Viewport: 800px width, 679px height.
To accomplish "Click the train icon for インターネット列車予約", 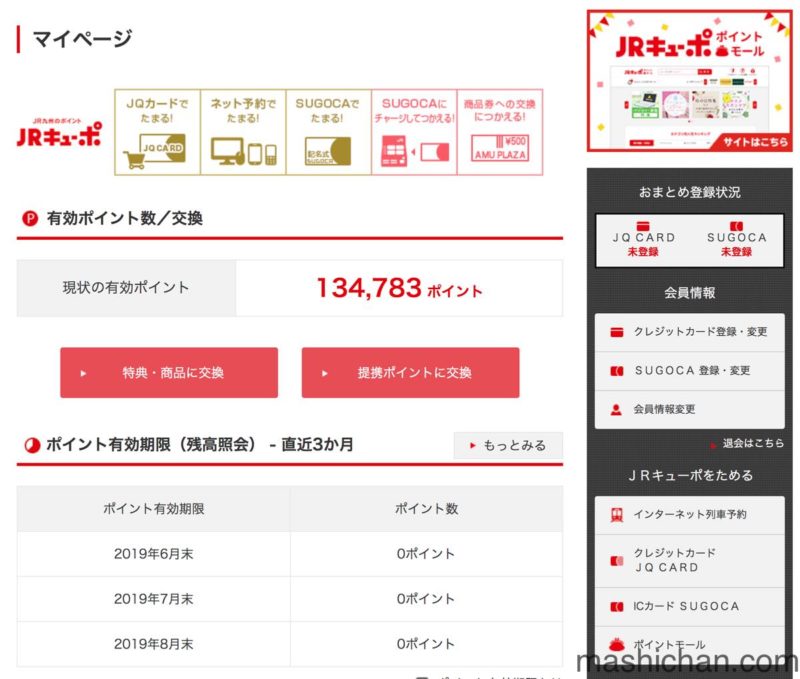I will 617,515.
